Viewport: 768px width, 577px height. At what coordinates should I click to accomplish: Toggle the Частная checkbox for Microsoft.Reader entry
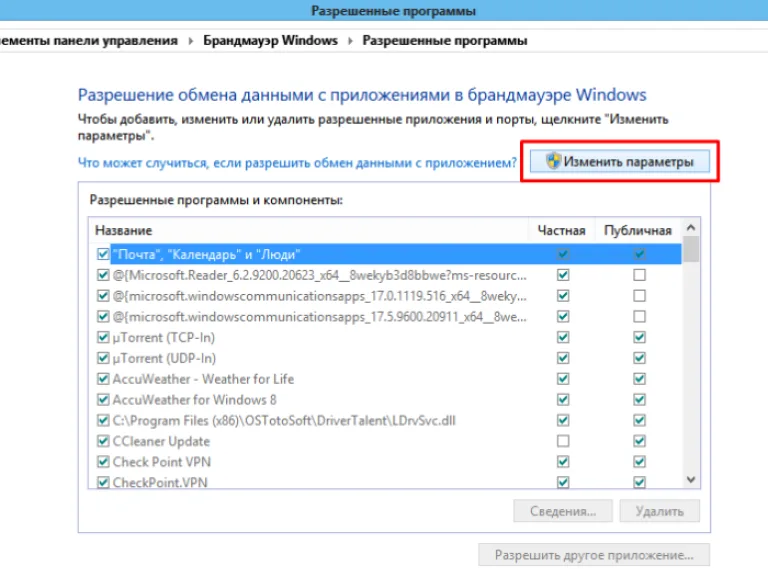tap(563, 275)
